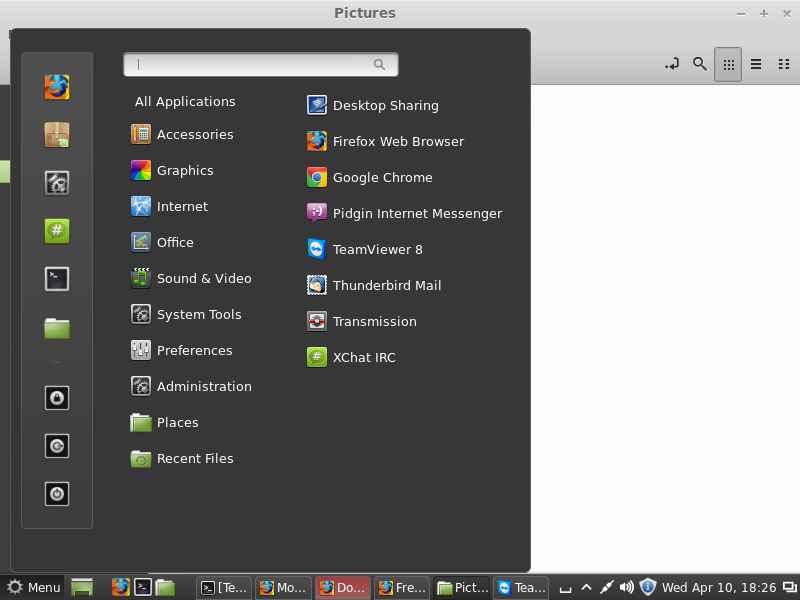The image size is (800, 600).
Task: Launch Firefox from panel launcher
Action: click(121, 588)
